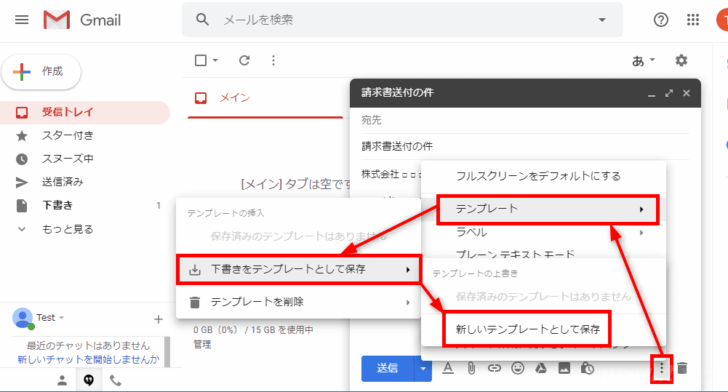Open the Help question mark icon
The height and width of the screenshot is (392, 728).
[x=661, y=20]
